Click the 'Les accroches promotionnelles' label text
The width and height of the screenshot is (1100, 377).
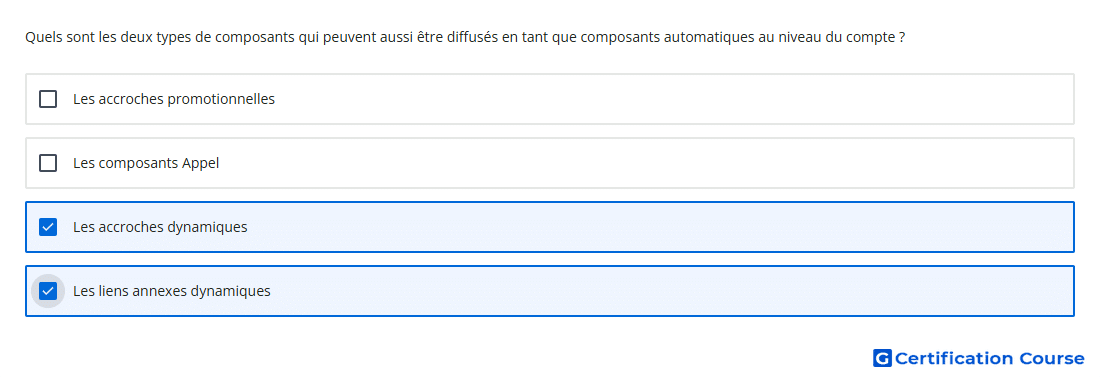click(x=174, y=99)
